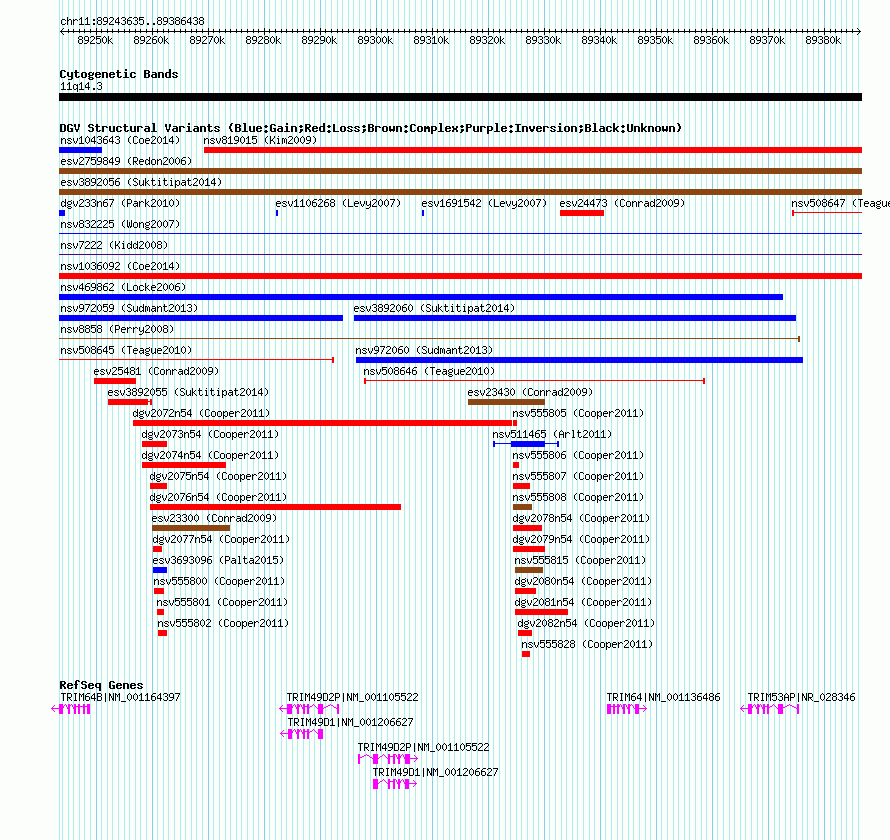Click nsv8858 (Perry2008) label

tap(117, 329)
